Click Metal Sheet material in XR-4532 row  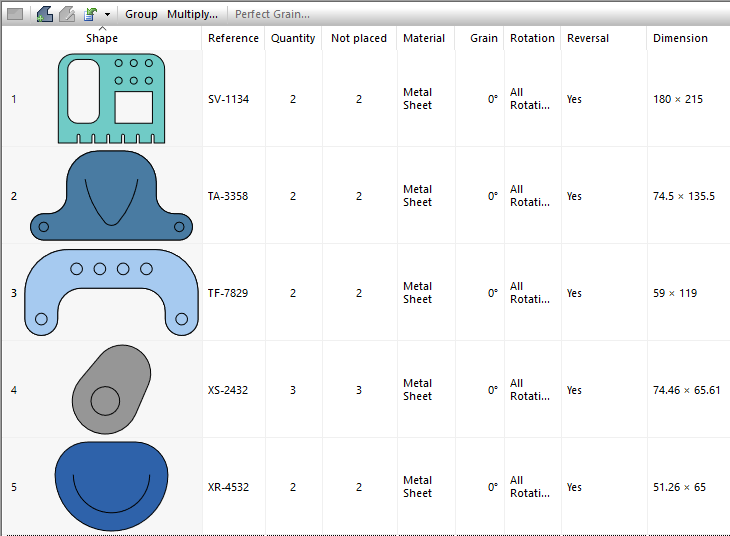418,487
